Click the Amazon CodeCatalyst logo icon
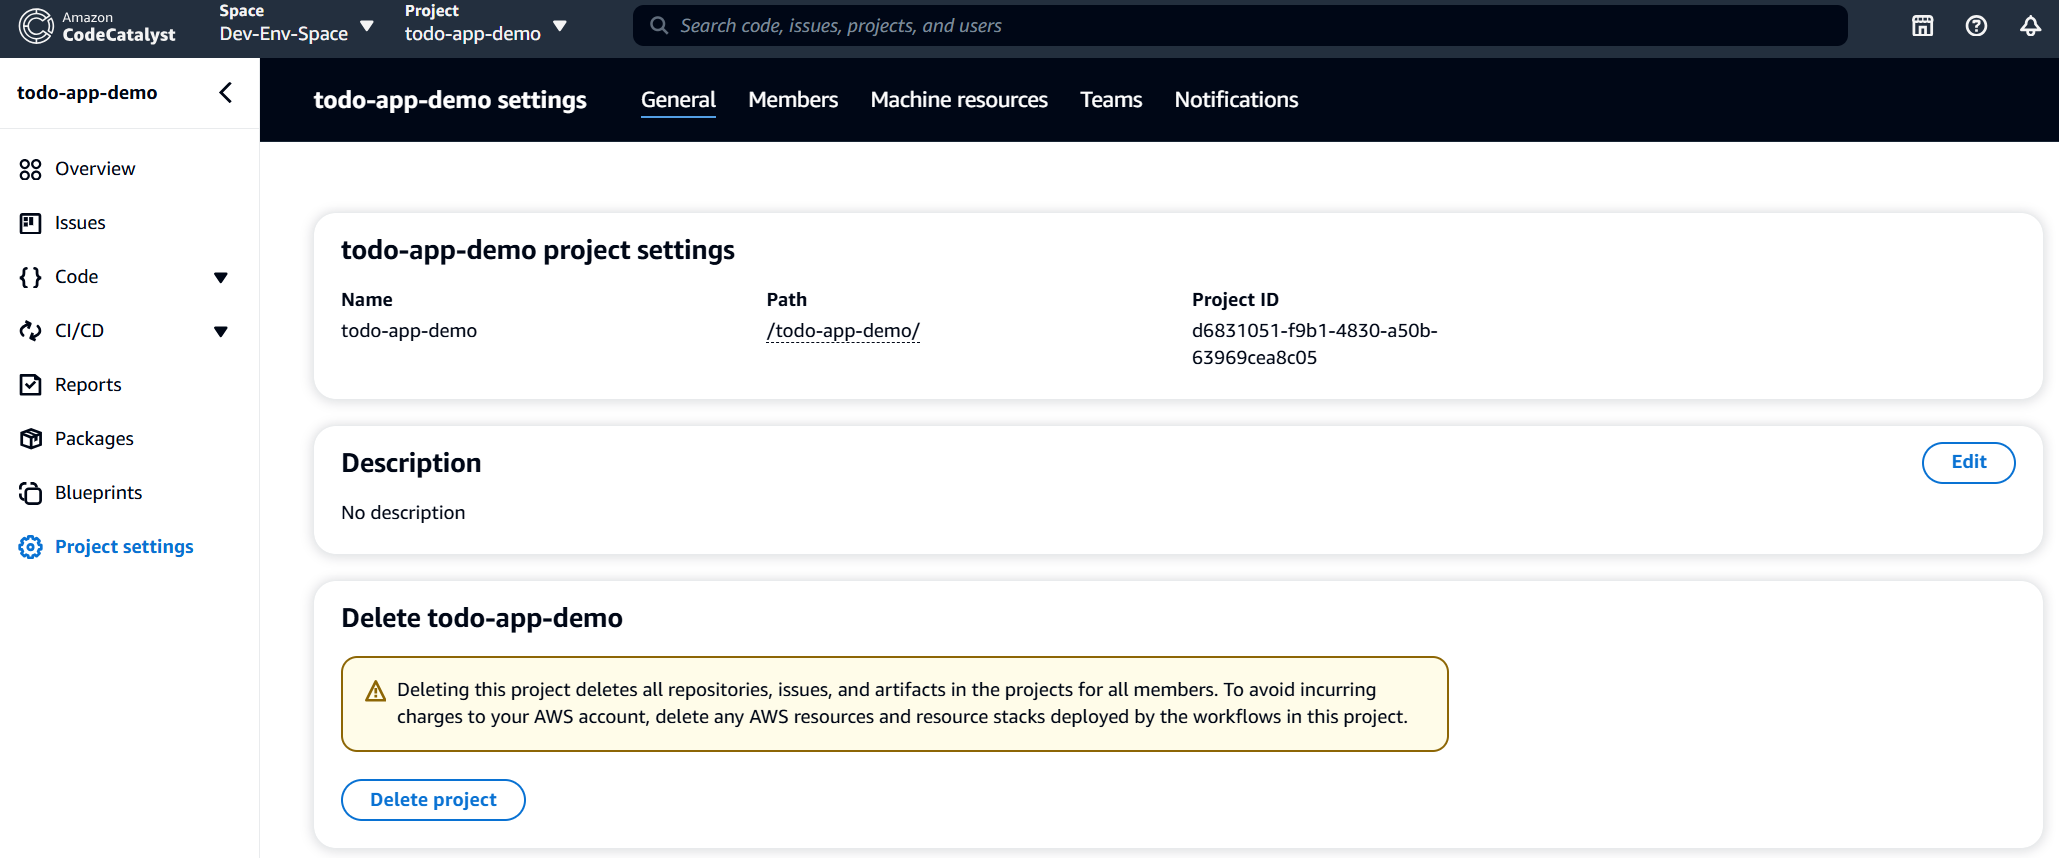The width and height of the screenshot is (2059, 858). [36, 26]
